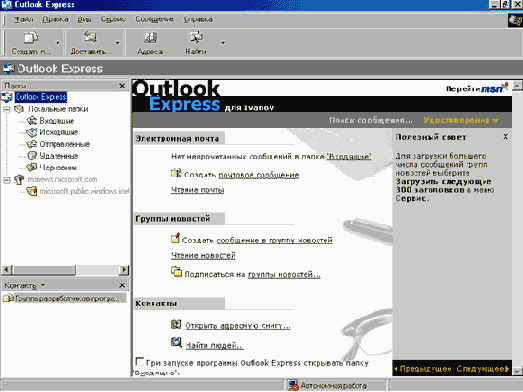523x392 pixels.
Task: Close the Контакты pane
Action: pos(122,285)
